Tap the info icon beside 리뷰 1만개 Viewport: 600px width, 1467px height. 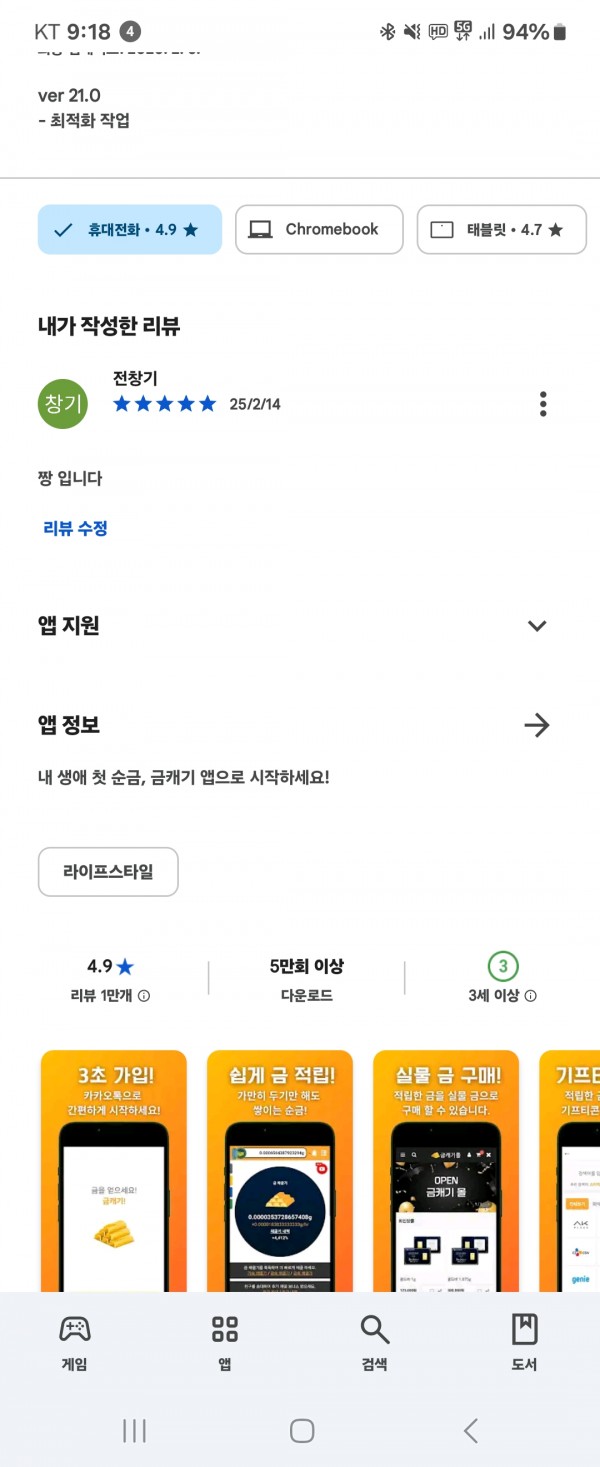click(144, 996)
